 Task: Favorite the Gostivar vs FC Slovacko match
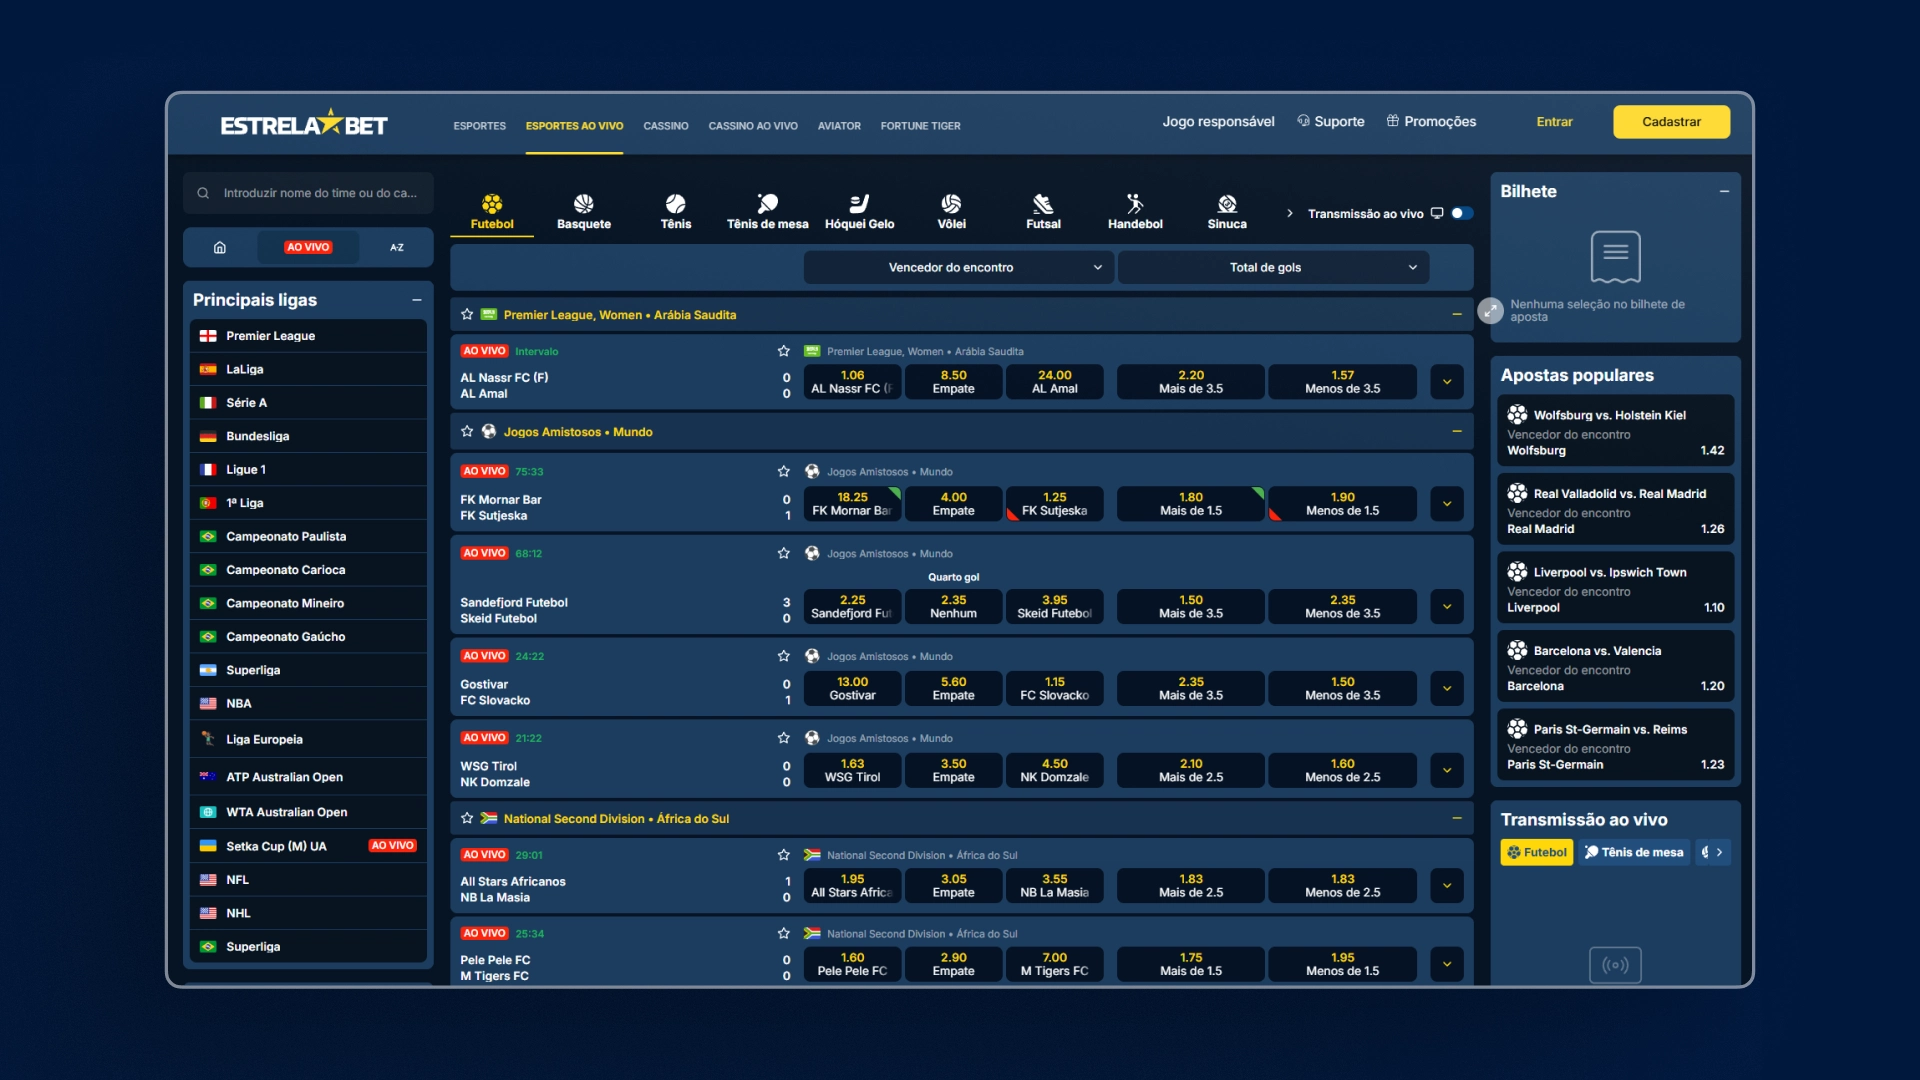[x=784, y=656]
